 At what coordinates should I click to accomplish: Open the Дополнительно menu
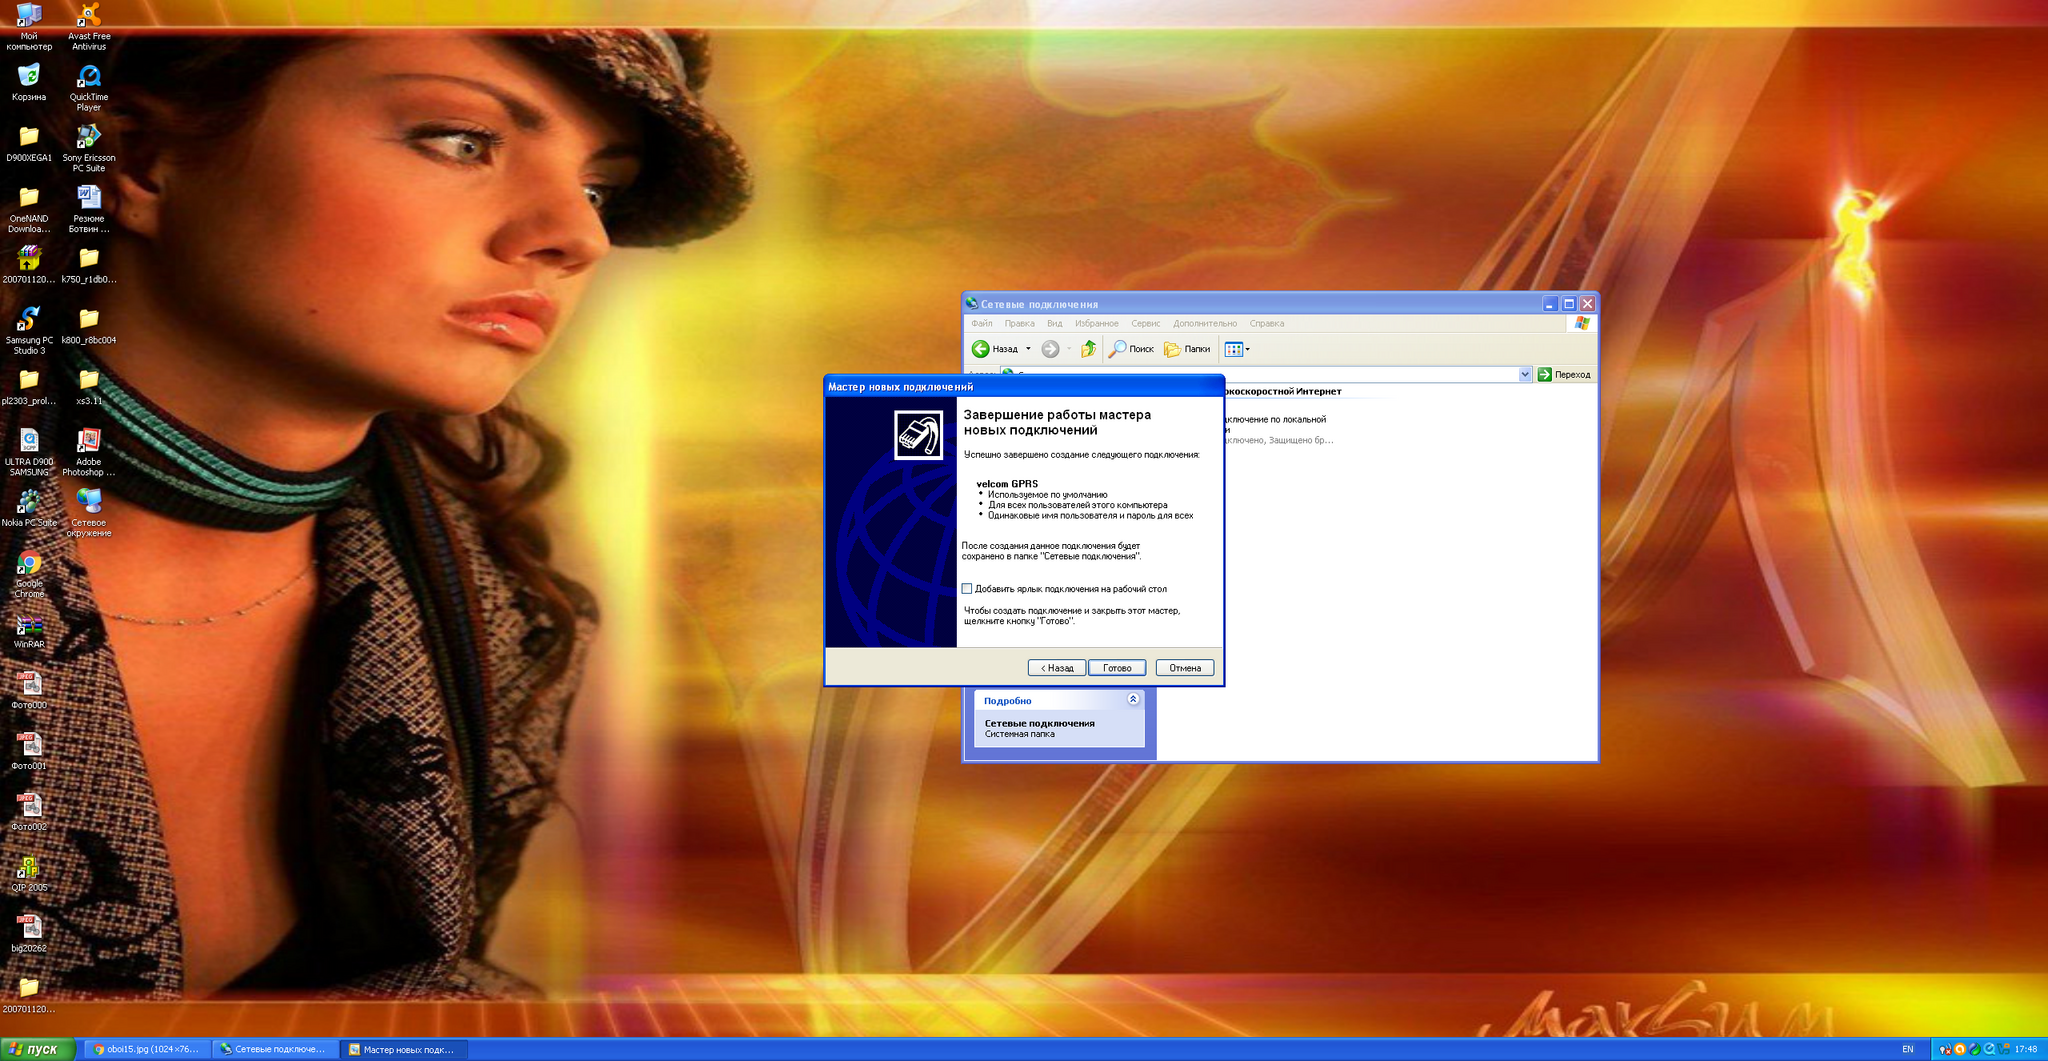point(1205,323)
